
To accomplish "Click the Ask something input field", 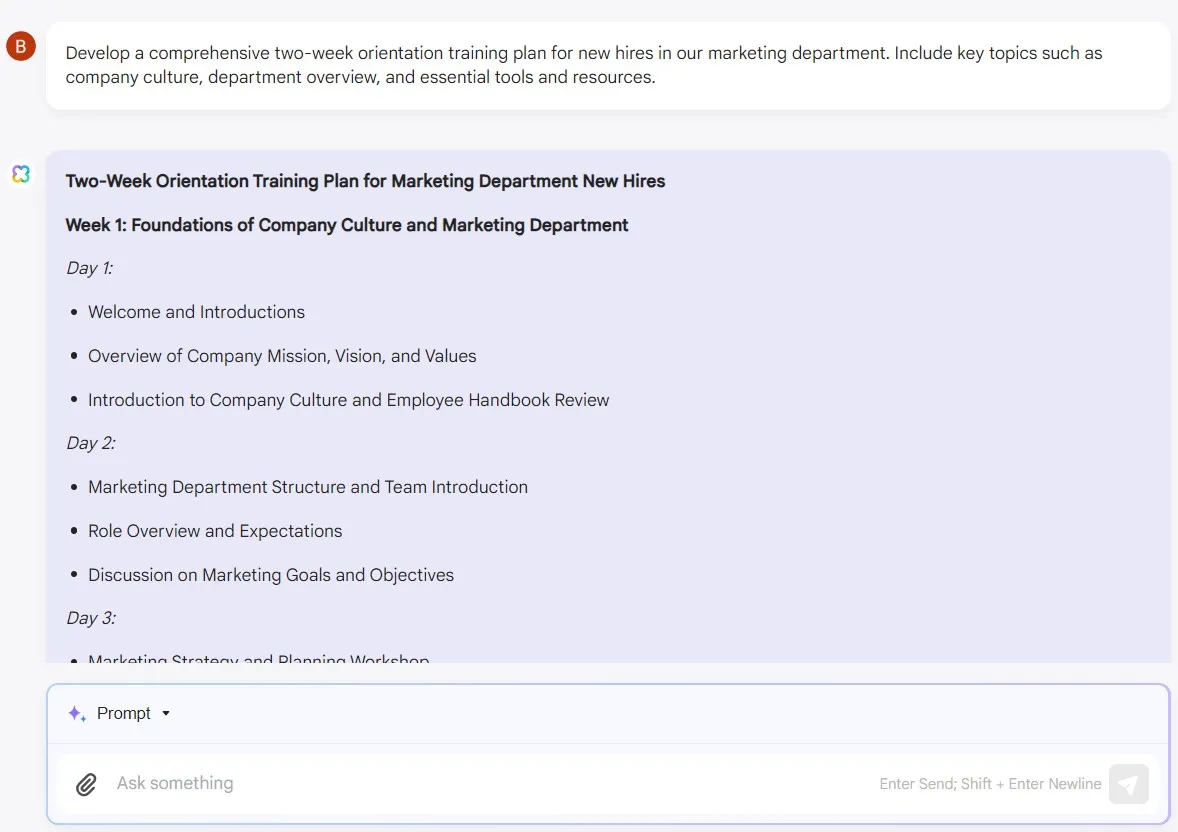I will pyautogui.click(x=175, y=783).
